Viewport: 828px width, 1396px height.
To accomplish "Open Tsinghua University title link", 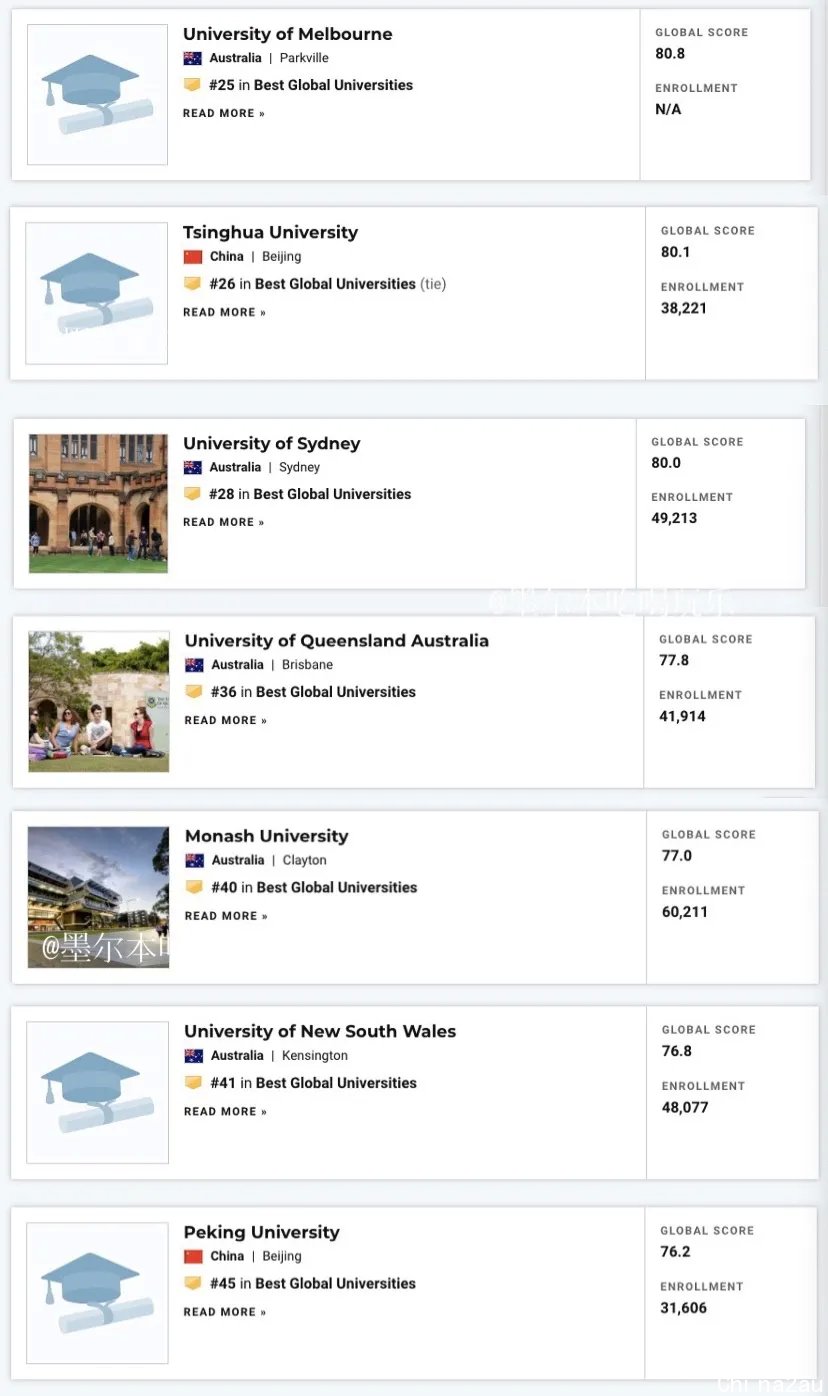I will tap(270, 232).
